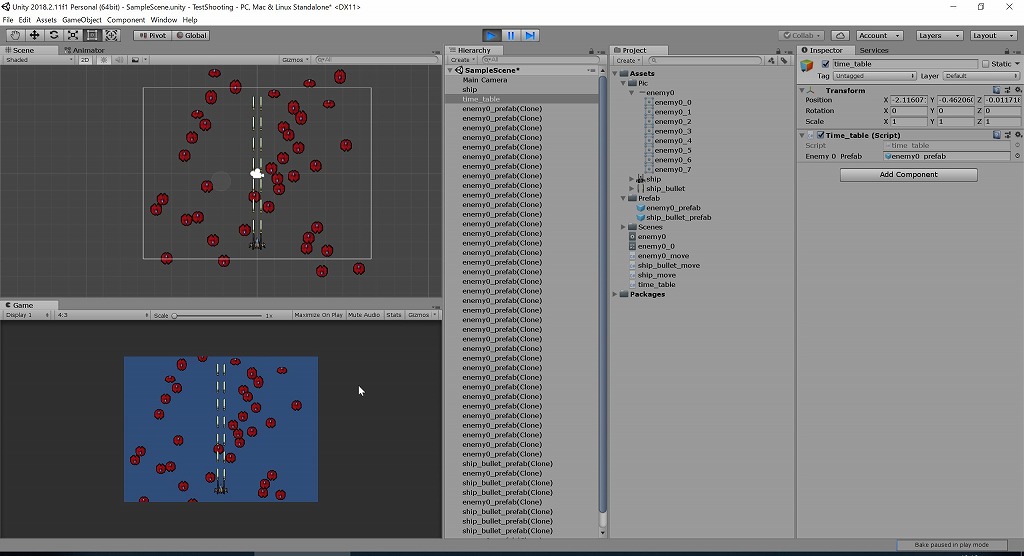Toggle the Static checkbox

pos(985,64)
